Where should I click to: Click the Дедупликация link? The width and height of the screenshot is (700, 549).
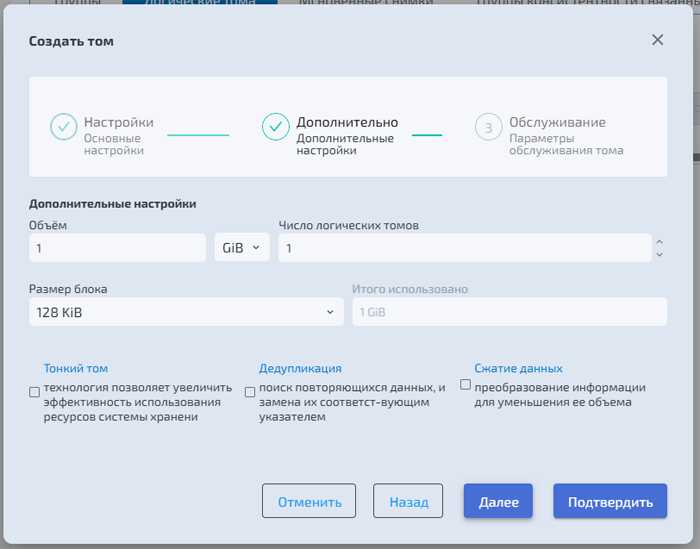click(x=300, y=368)
